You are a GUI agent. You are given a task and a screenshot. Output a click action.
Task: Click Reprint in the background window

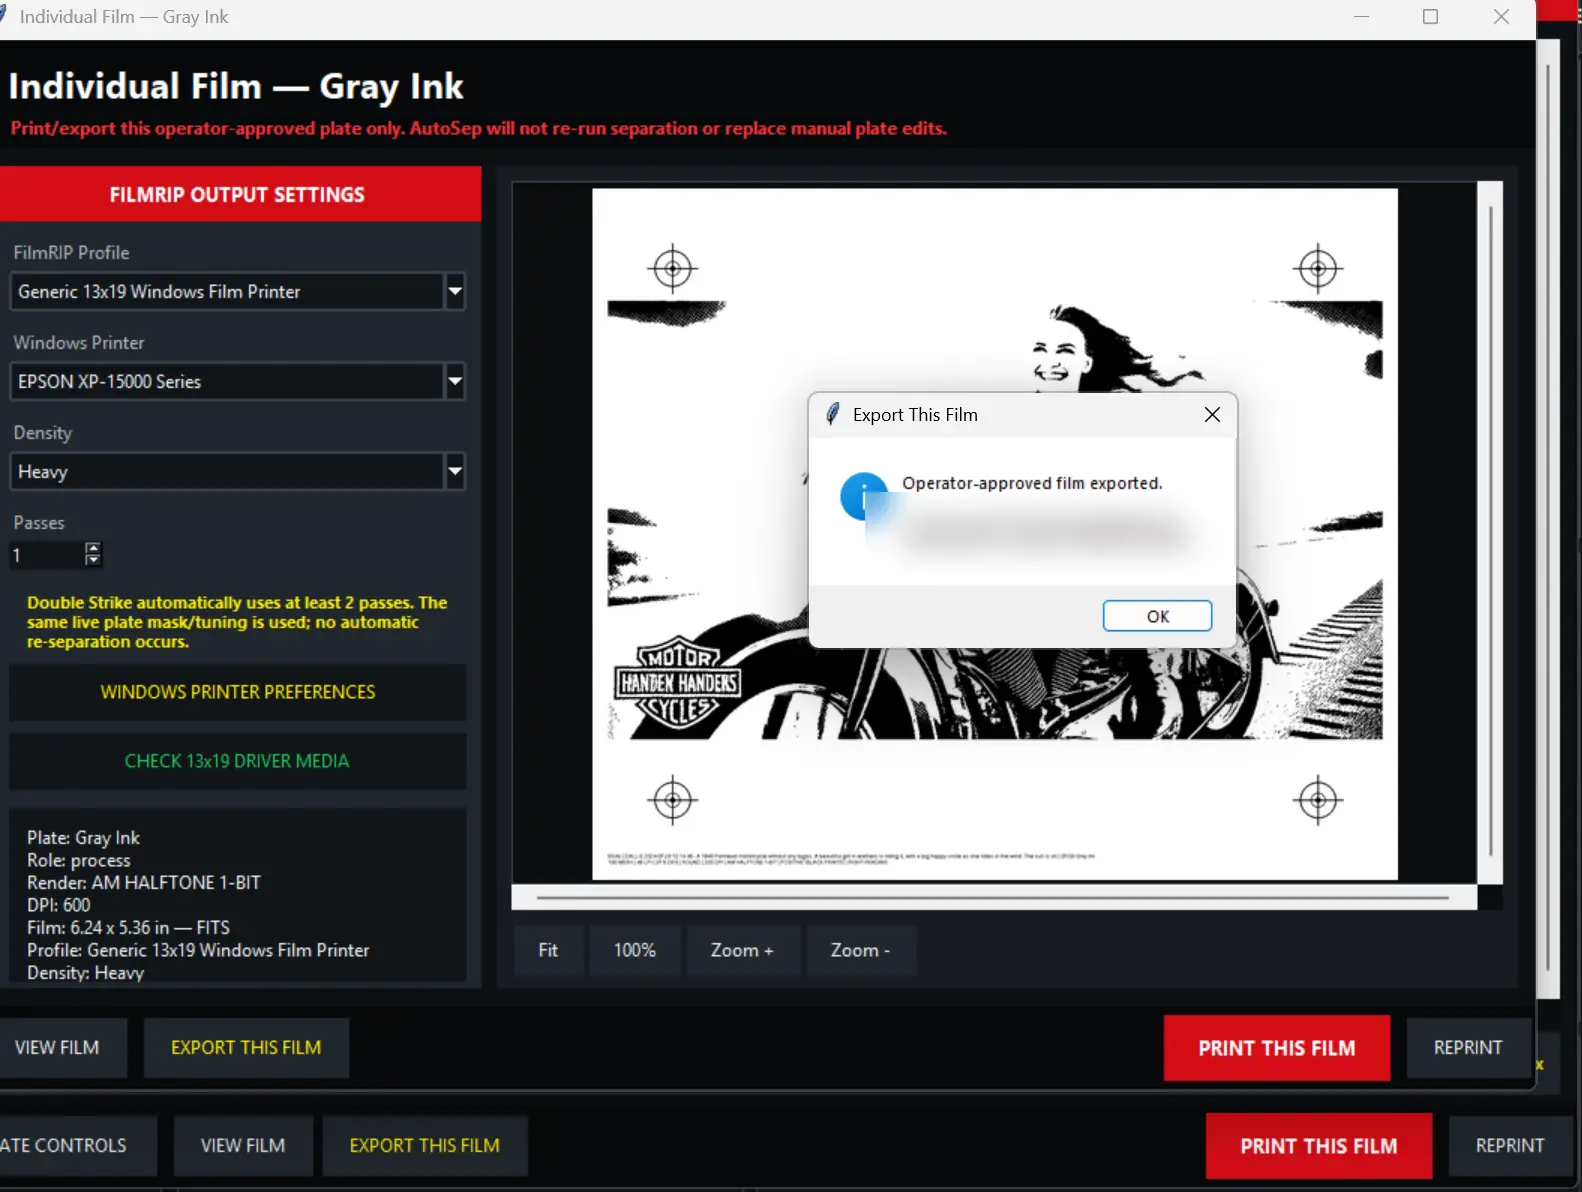[x=1510, y=1145]
